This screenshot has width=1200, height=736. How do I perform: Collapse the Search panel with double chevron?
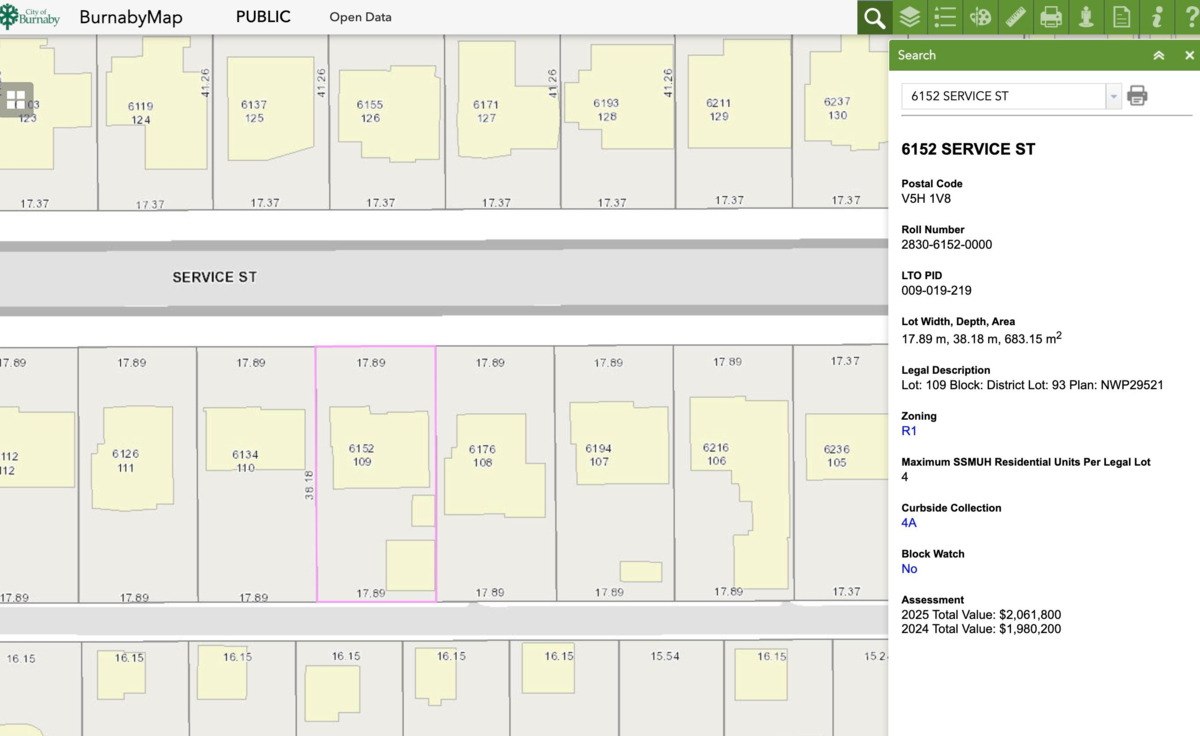1158,56
